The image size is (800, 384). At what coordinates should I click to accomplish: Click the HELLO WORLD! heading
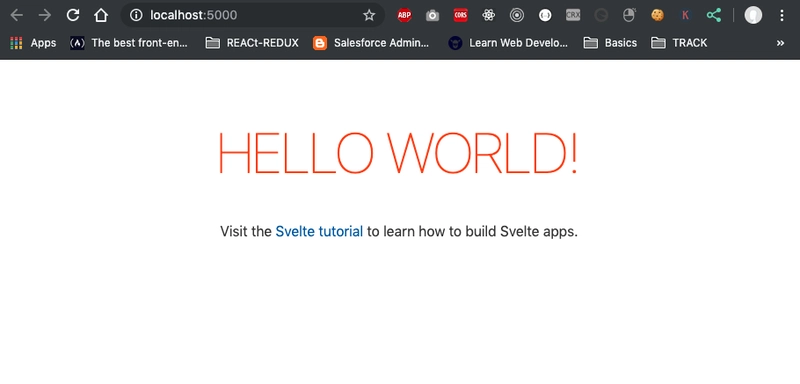pyautogui.click(x=398, y=153)
